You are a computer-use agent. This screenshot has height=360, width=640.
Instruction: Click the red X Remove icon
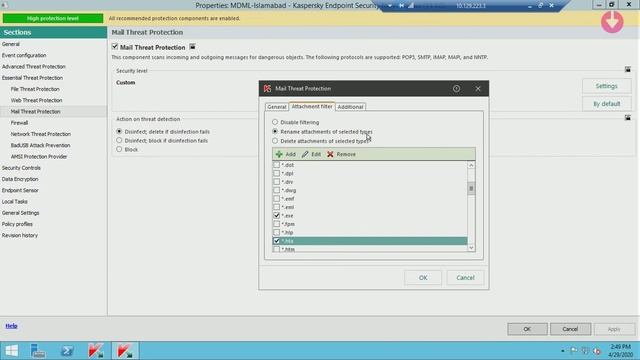tap(330, 154)
